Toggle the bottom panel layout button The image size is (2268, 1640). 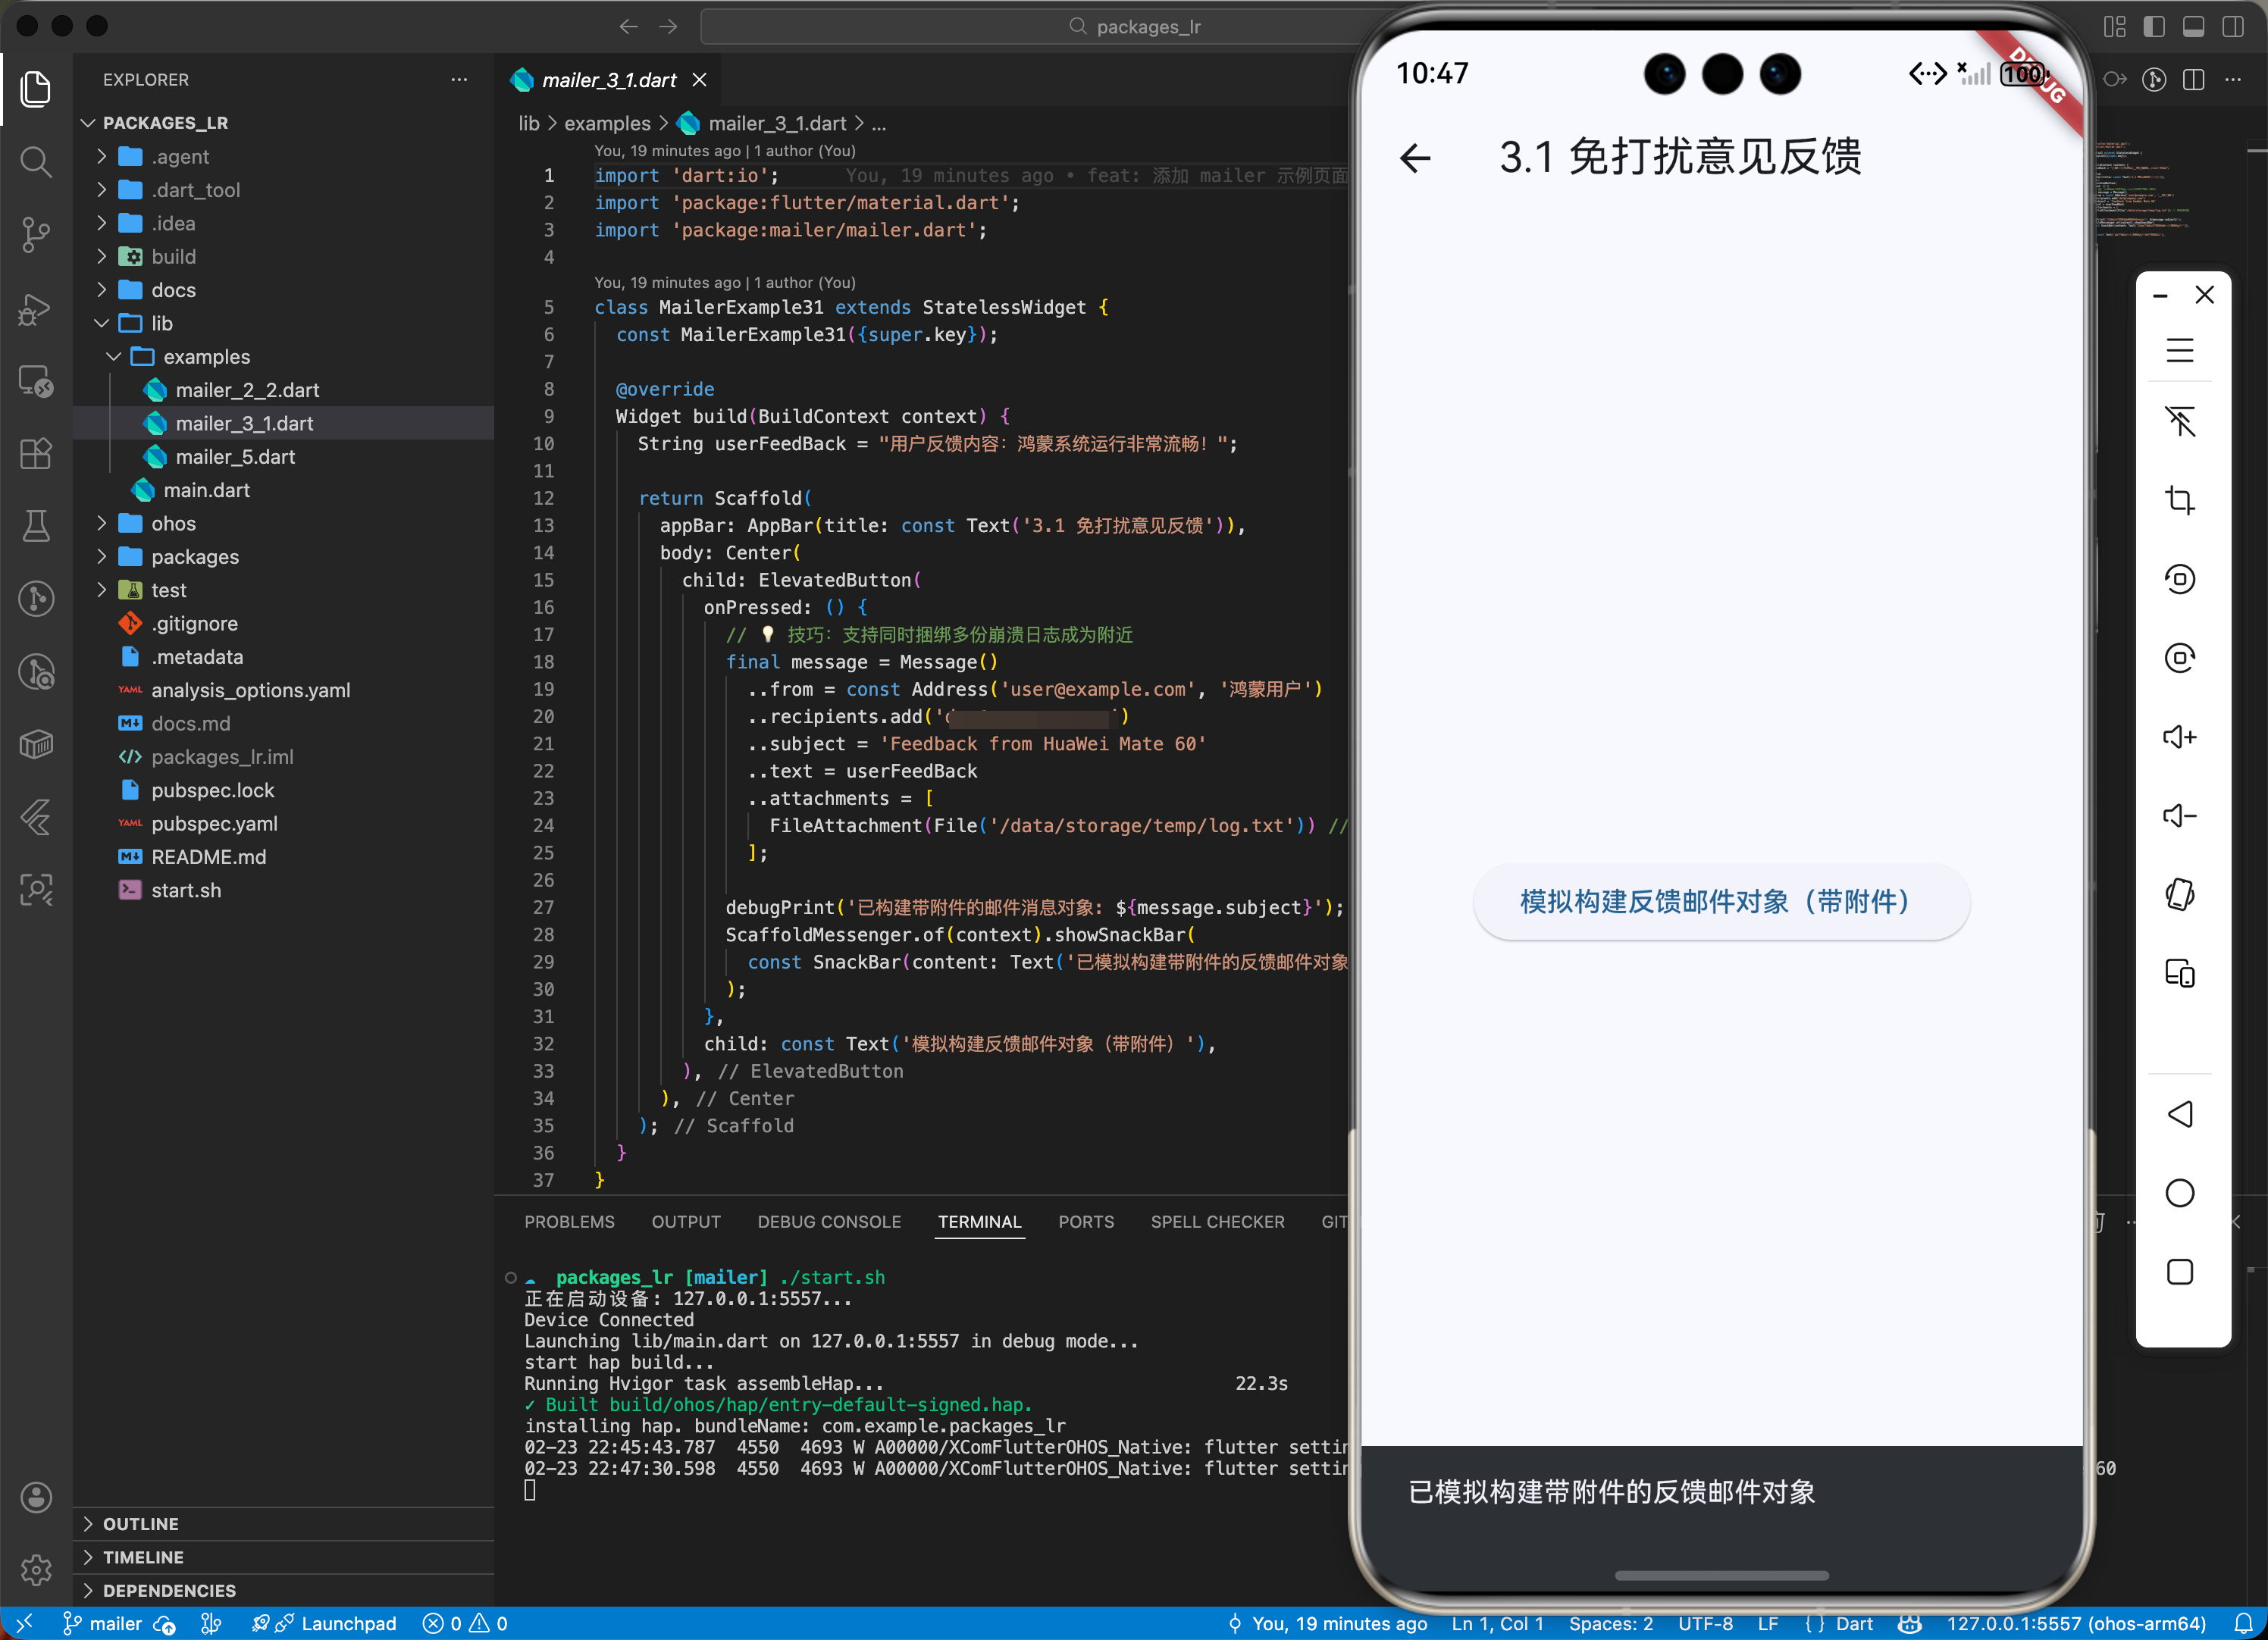[x=2193, y=27]
